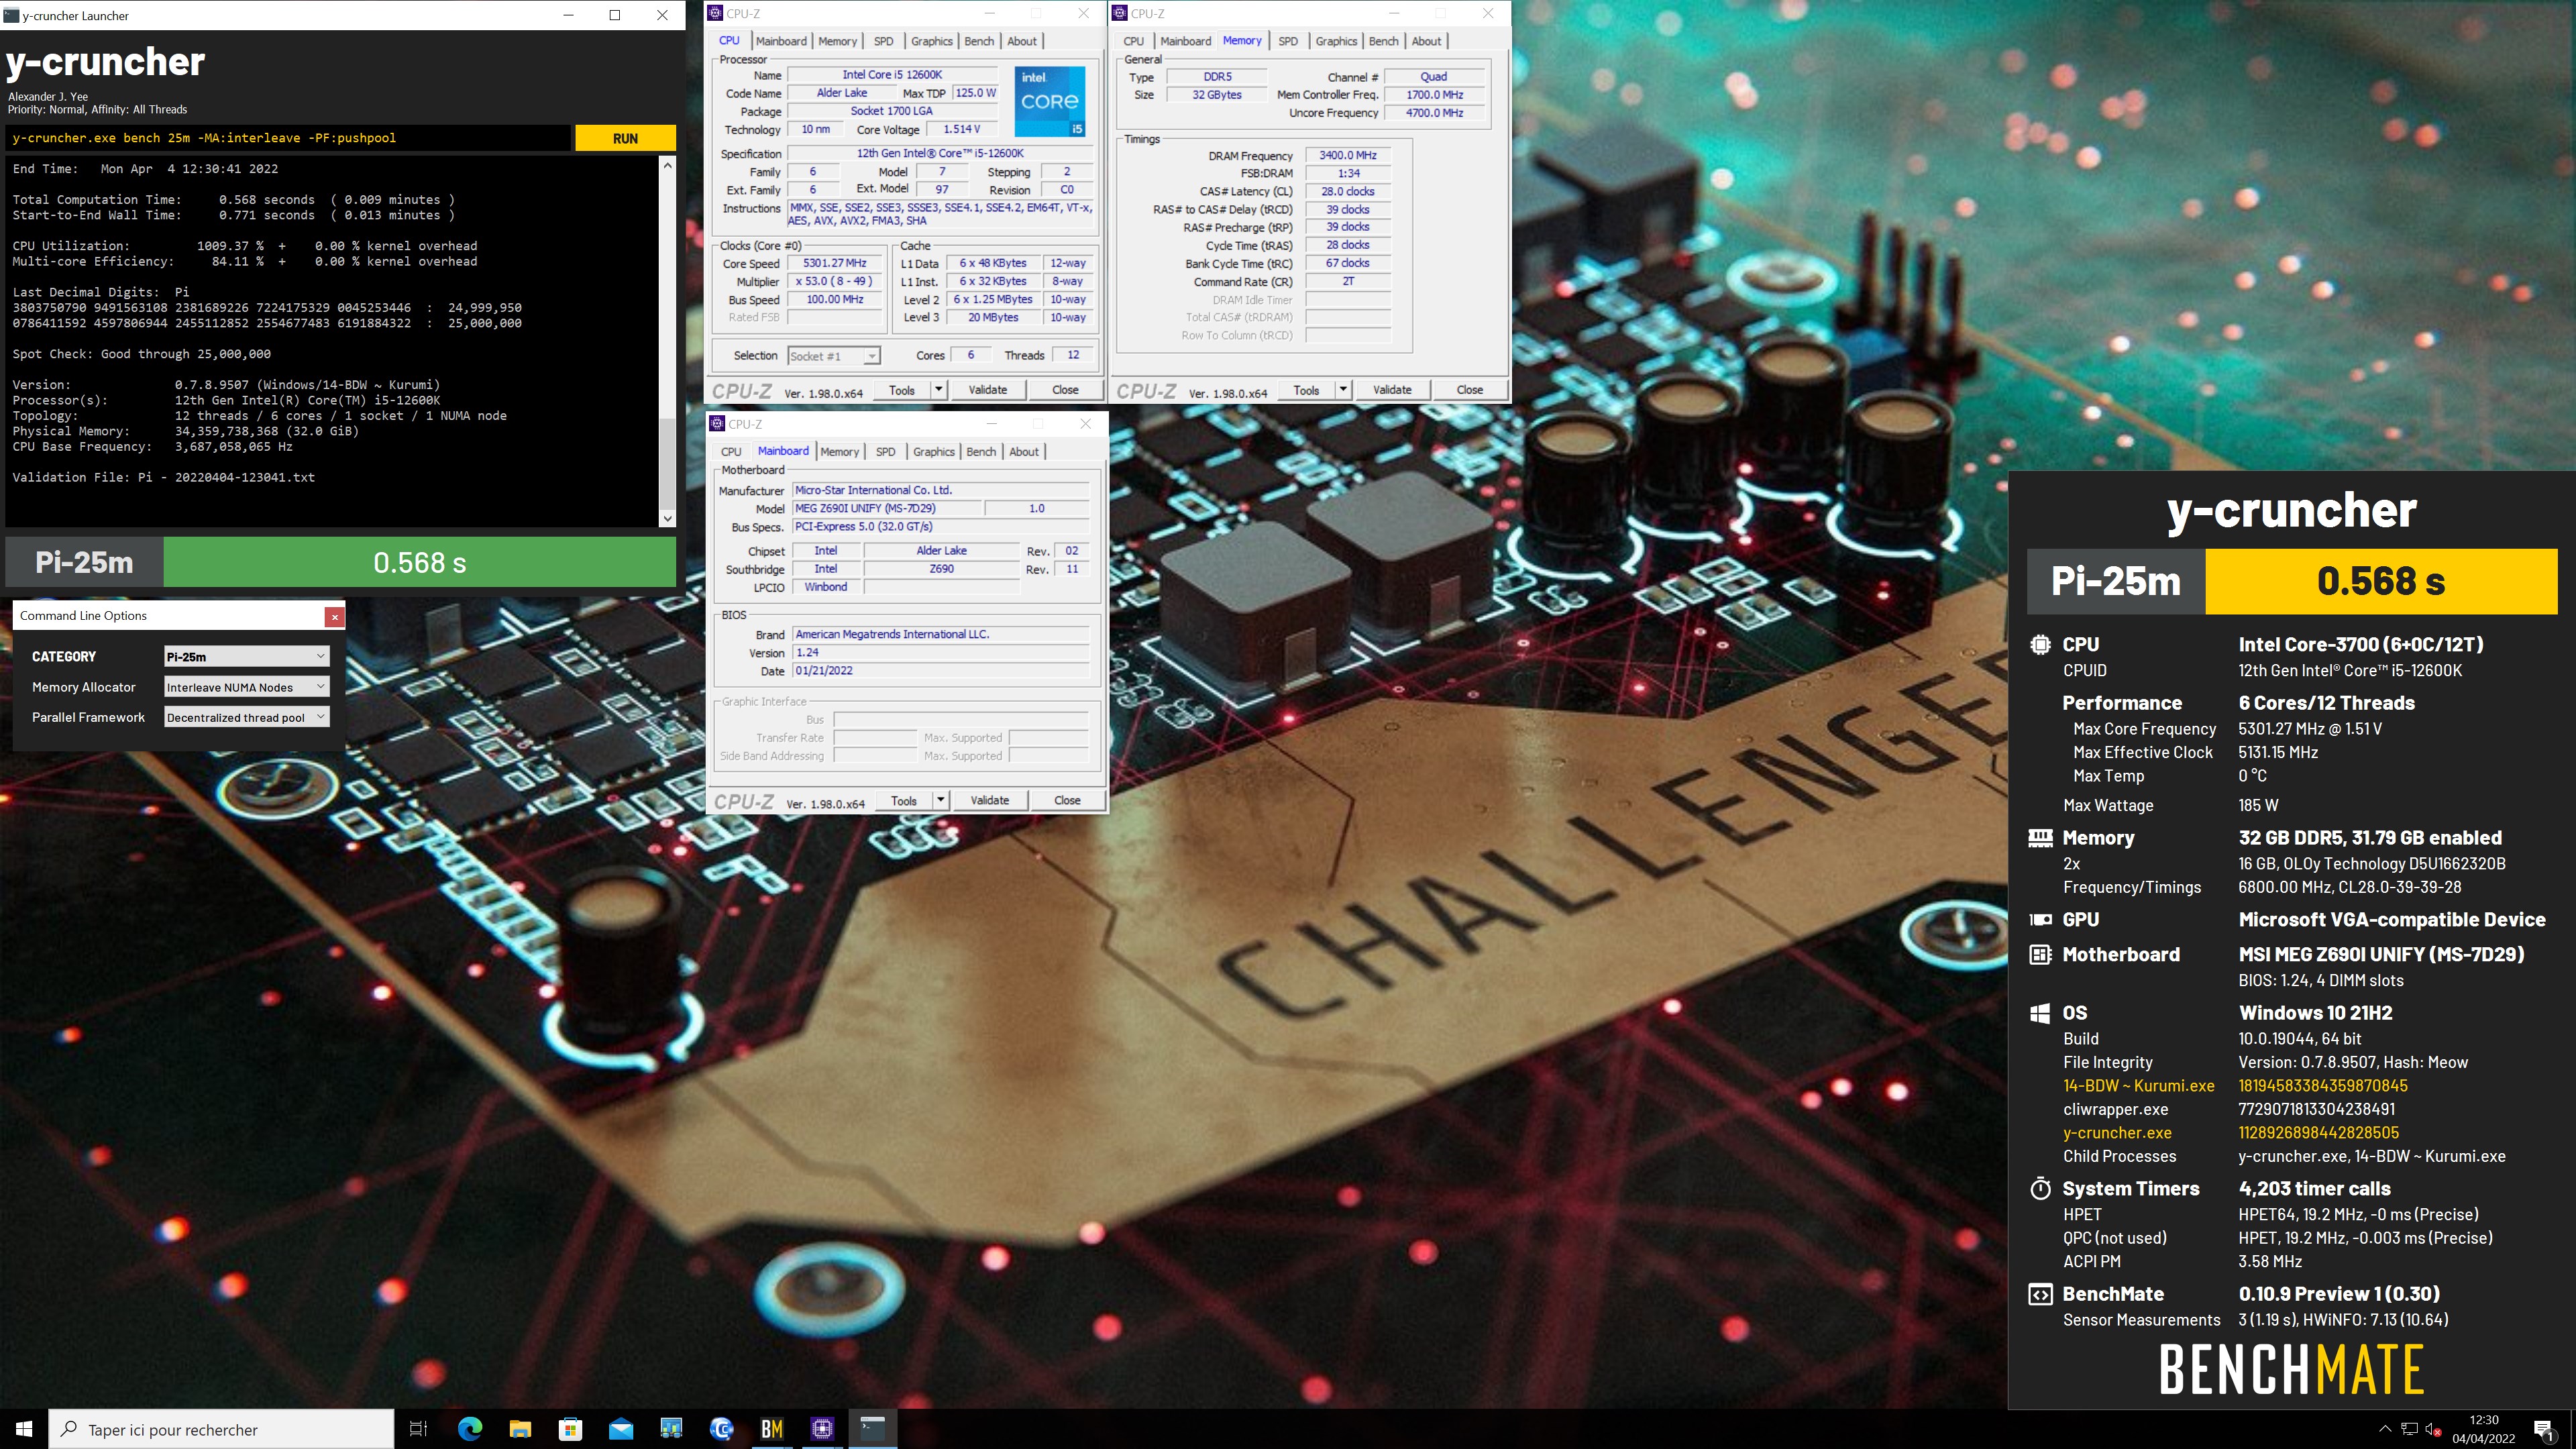The image size is (2576, 1449).
Task: Open Tools dropdown arrow in CPU tab window
Action: click(939, 390)
